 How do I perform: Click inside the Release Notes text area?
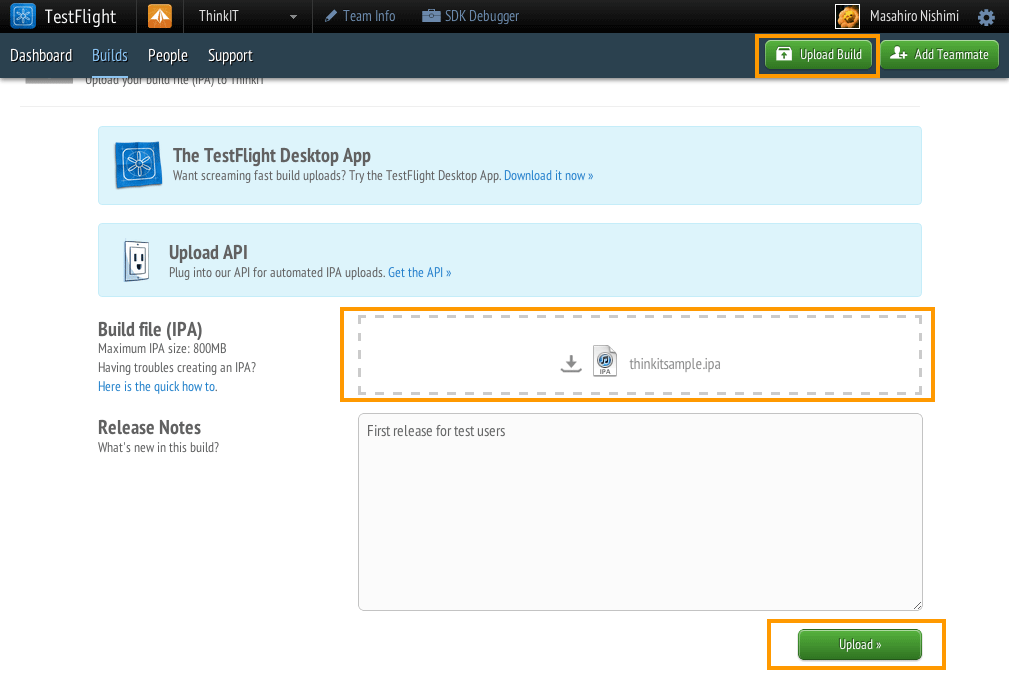[x=640, y=512]
